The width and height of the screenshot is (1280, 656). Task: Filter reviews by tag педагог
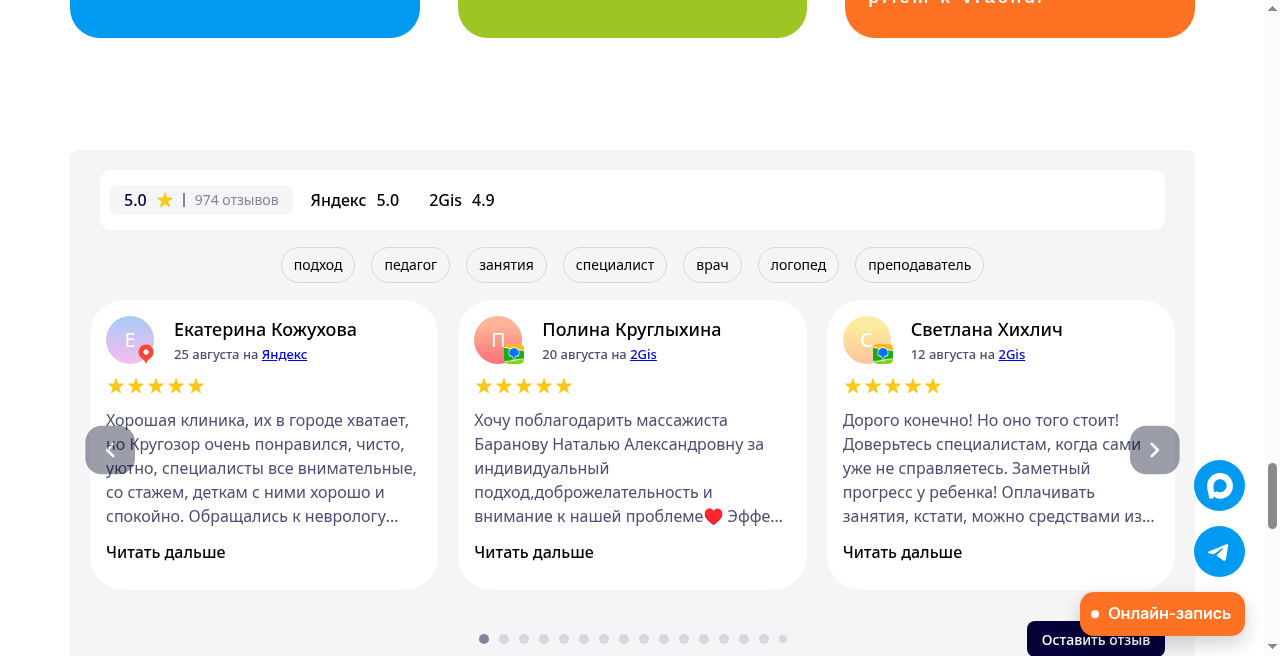click(411, 265)
